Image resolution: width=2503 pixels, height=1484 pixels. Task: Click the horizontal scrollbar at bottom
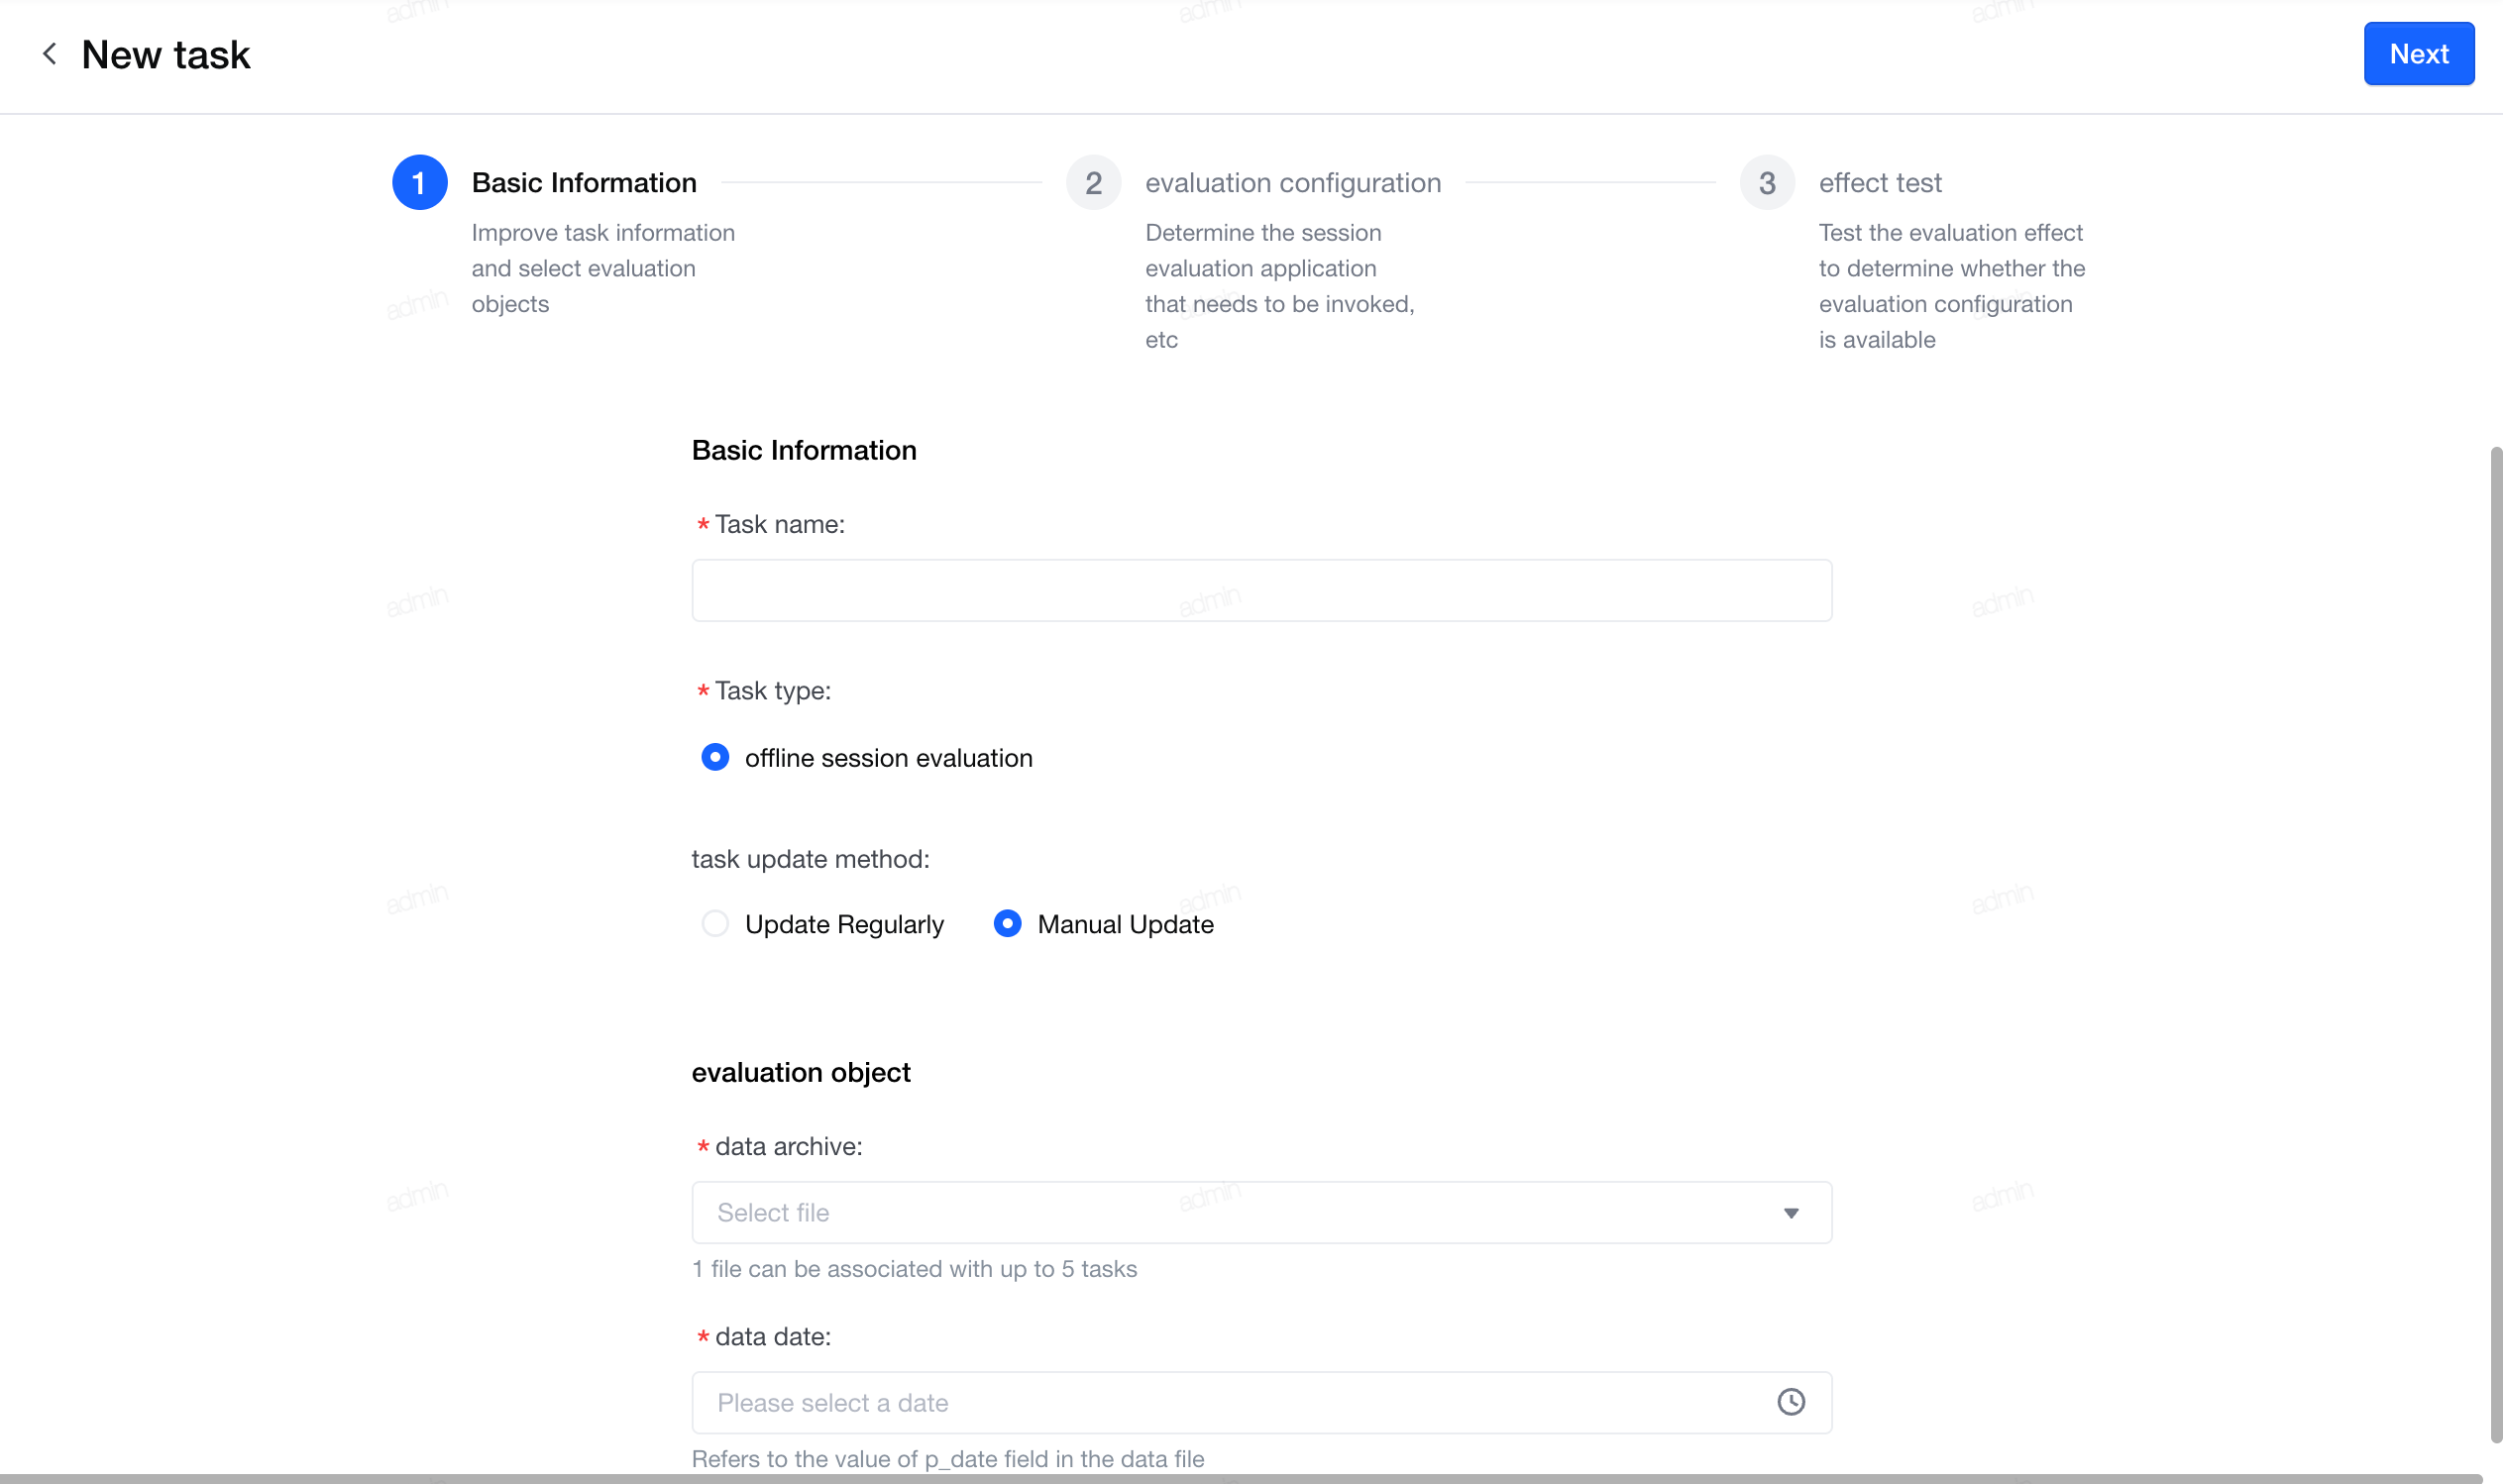[1240, 1478]
